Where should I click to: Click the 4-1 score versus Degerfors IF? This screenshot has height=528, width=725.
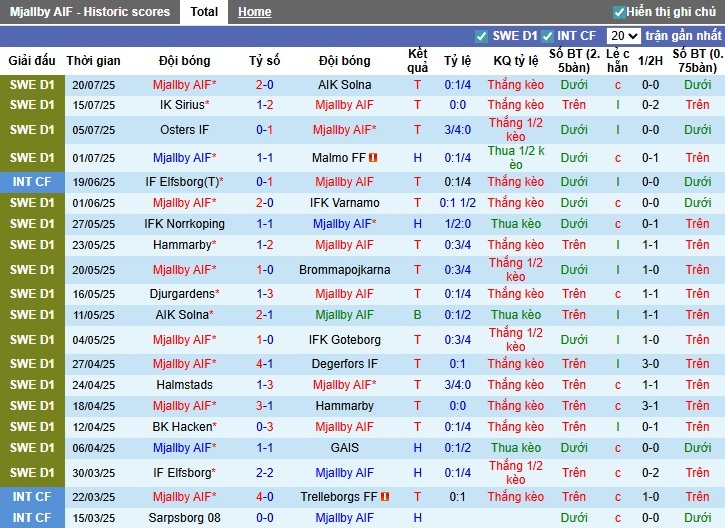click(x=264, y=364)
